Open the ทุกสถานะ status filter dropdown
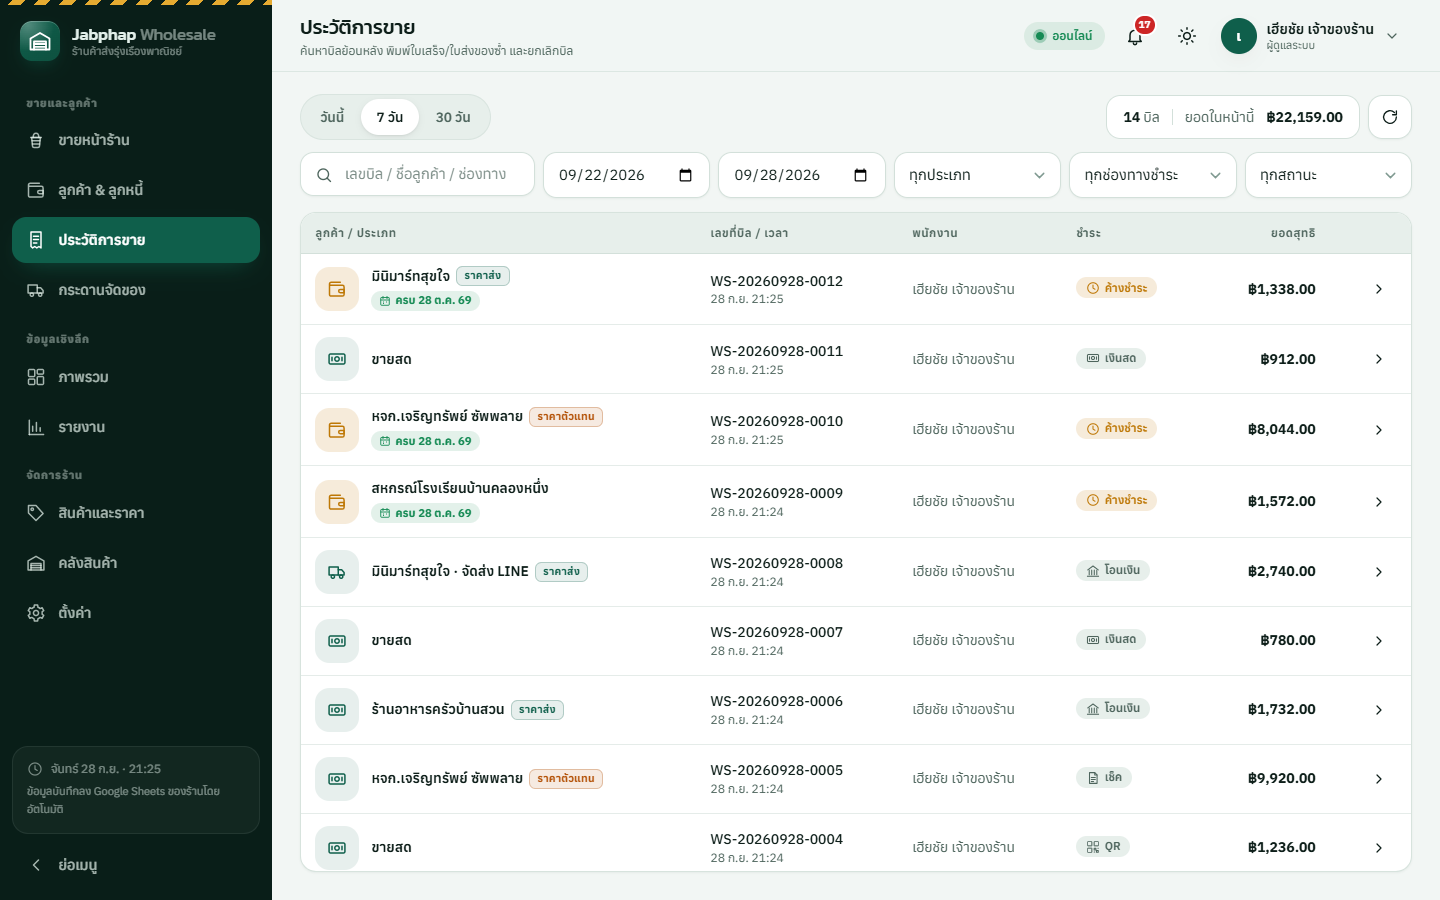The width and height of the screenshot is (1440, 900). click(x=1328, y=175)
